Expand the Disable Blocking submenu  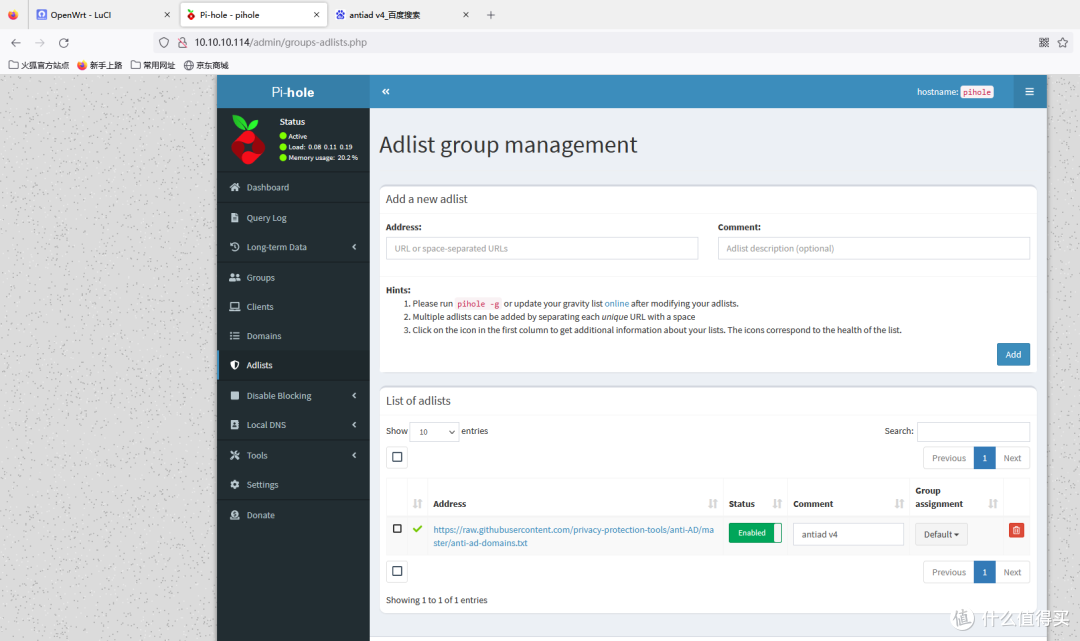pyautogui.click(x=293, y=395)
